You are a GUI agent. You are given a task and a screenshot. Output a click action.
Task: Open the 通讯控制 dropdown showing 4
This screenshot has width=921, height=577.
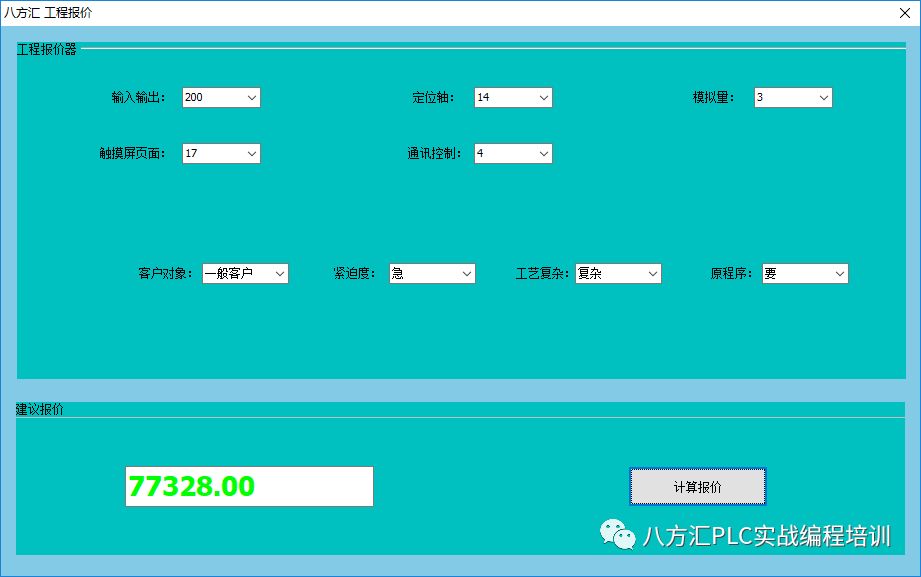tap(513, 153)
